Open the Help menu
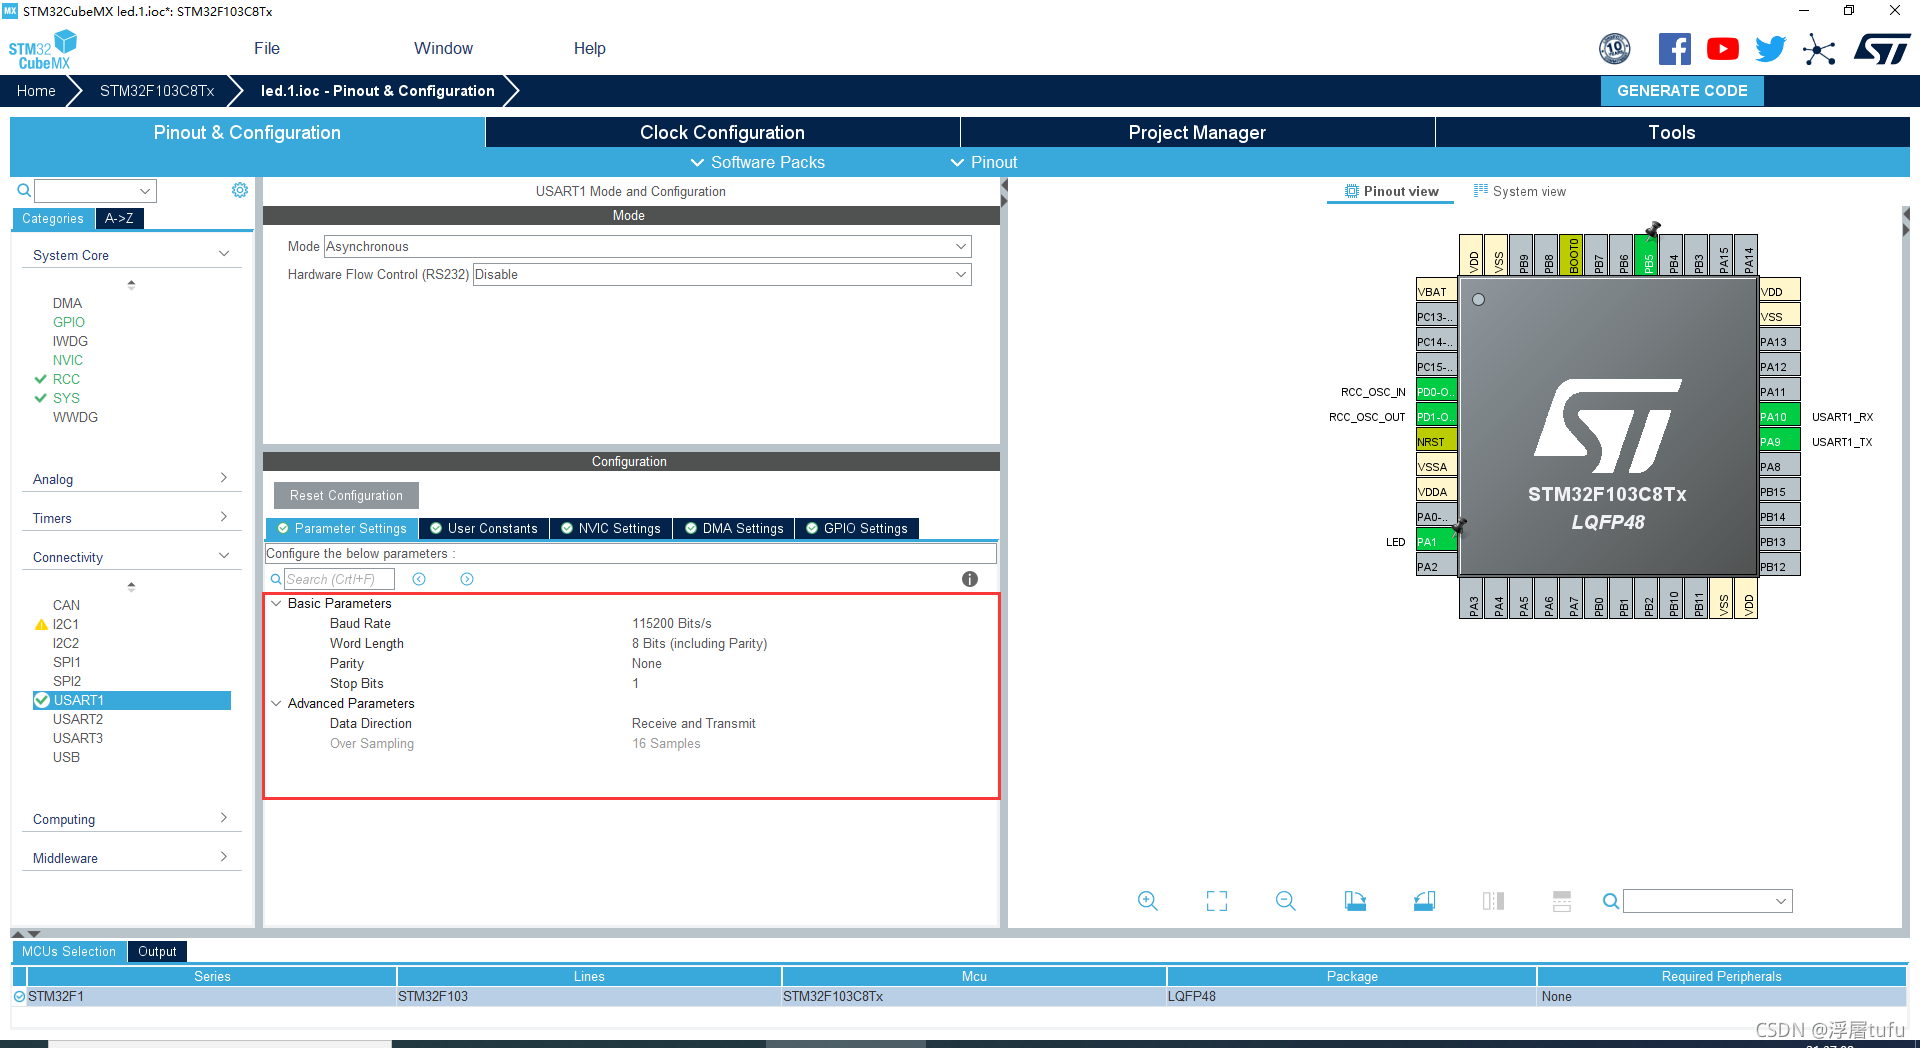Viewport: 1920px width, 1048px height. point(589,48)
